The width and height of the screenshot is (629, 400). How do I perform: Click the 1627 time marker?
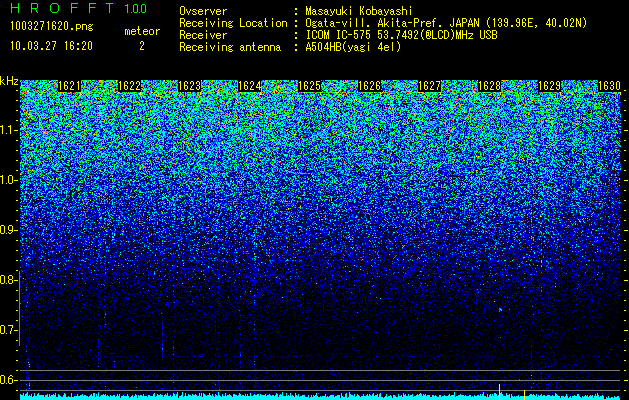429,86
